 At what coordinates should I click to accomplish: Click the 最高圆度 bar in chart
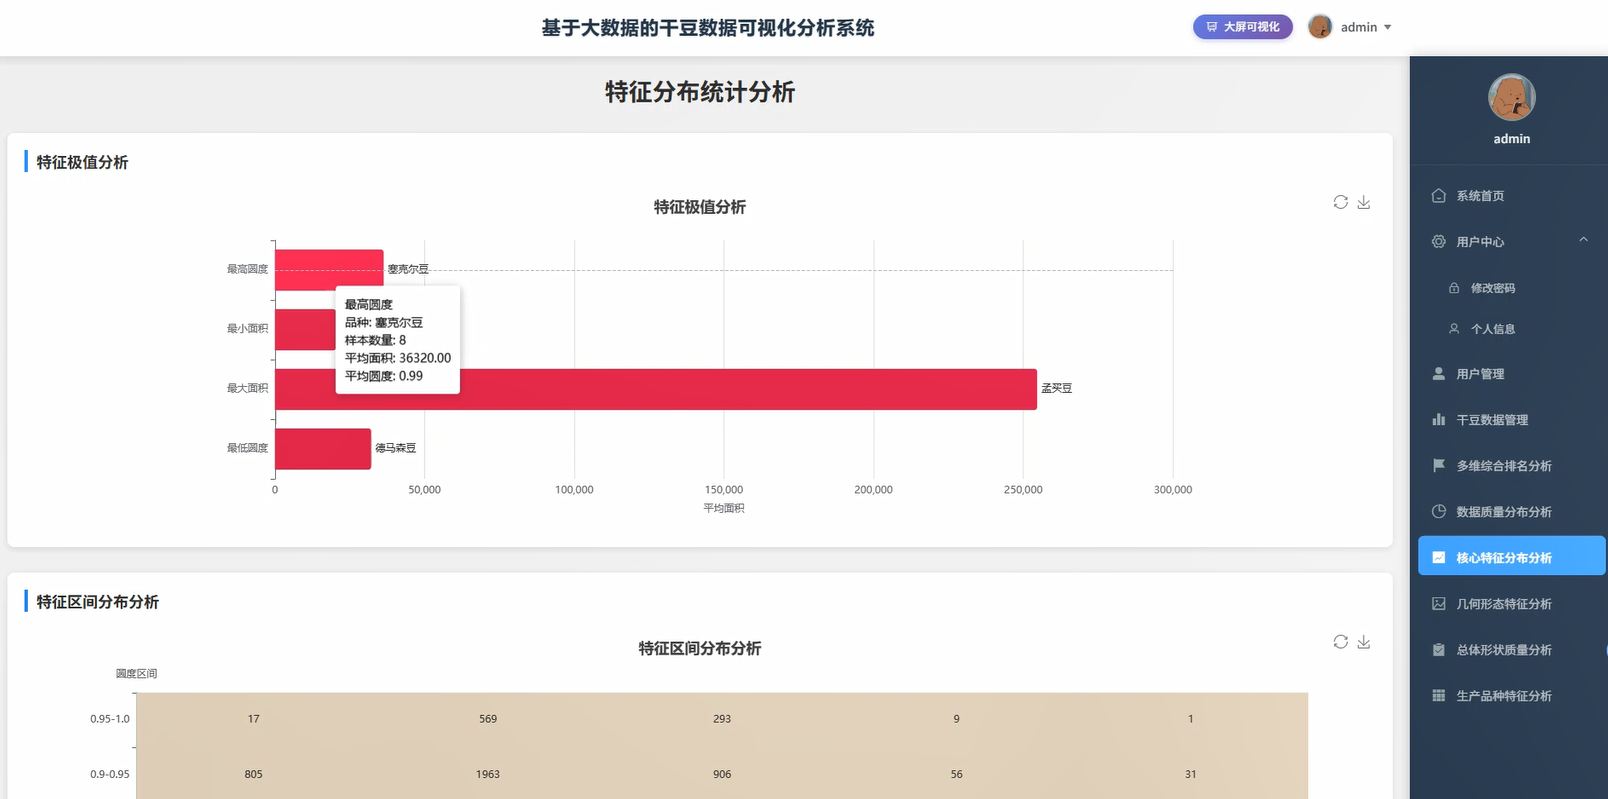[x=329, y=268]
